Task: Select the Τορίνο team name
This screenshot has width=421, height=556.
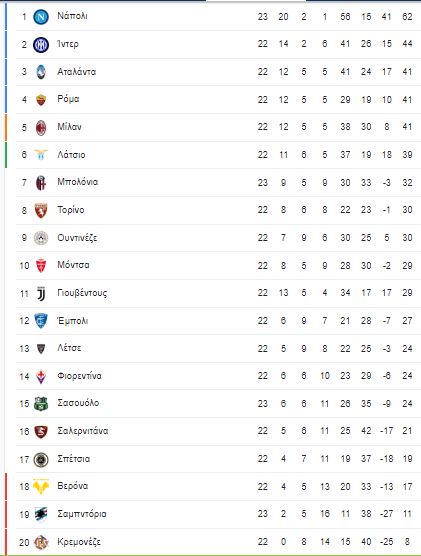Action: click(71, 210)
